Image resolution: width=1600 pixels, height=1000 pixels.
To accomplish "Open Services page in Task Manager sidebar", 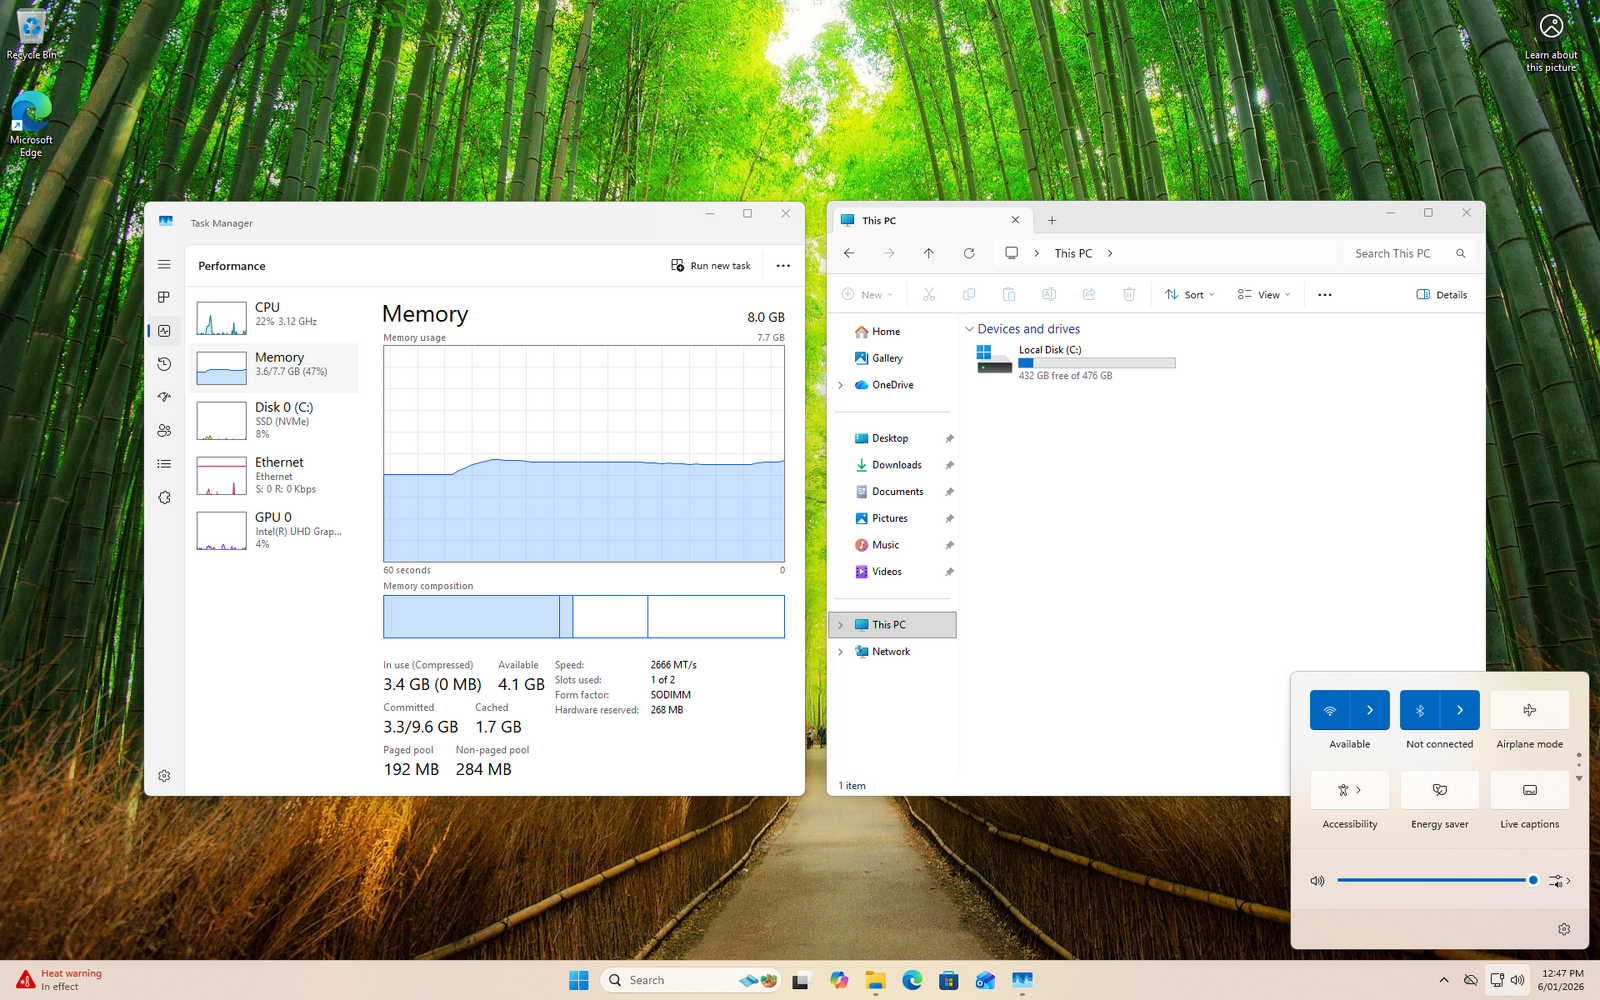I will 164,498.
